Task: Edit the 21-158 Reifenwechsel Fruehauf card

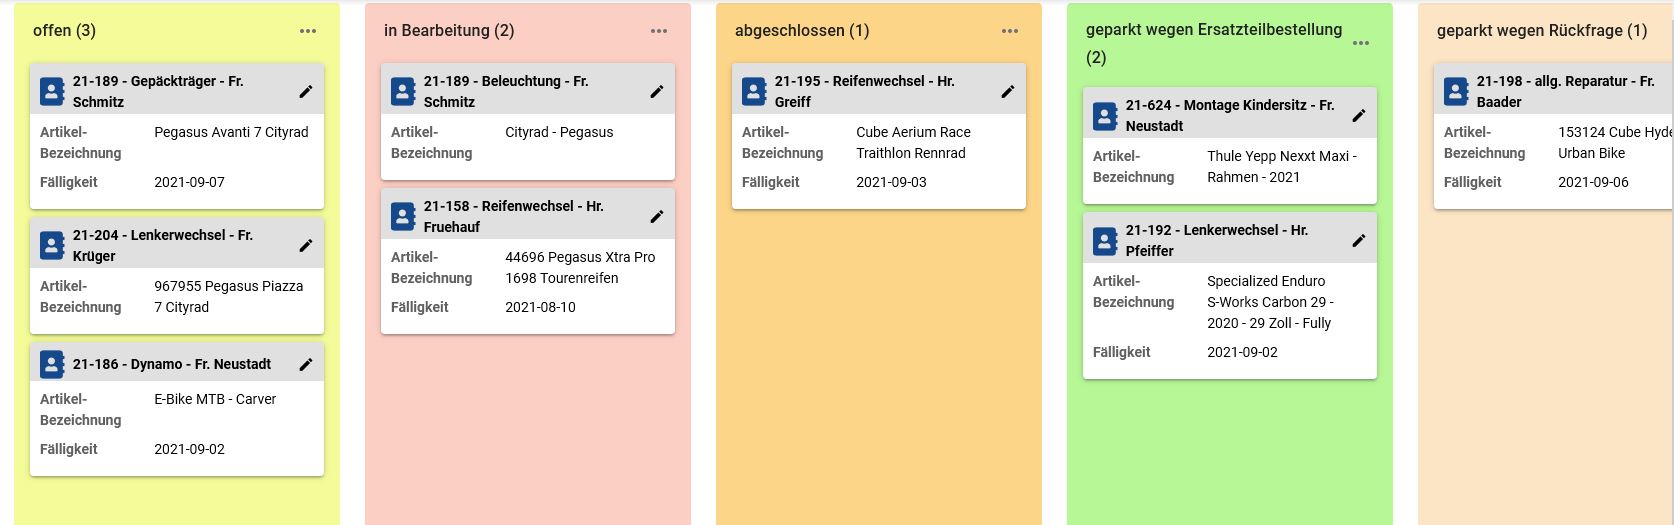Action: (657, 217)
